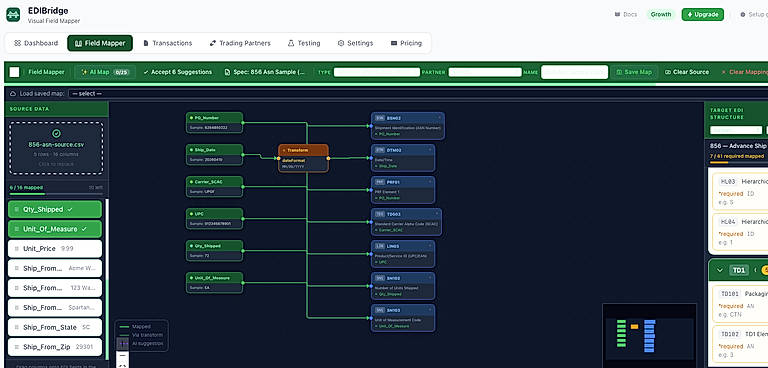Click the zoom out minus control

tap(122, 355)
